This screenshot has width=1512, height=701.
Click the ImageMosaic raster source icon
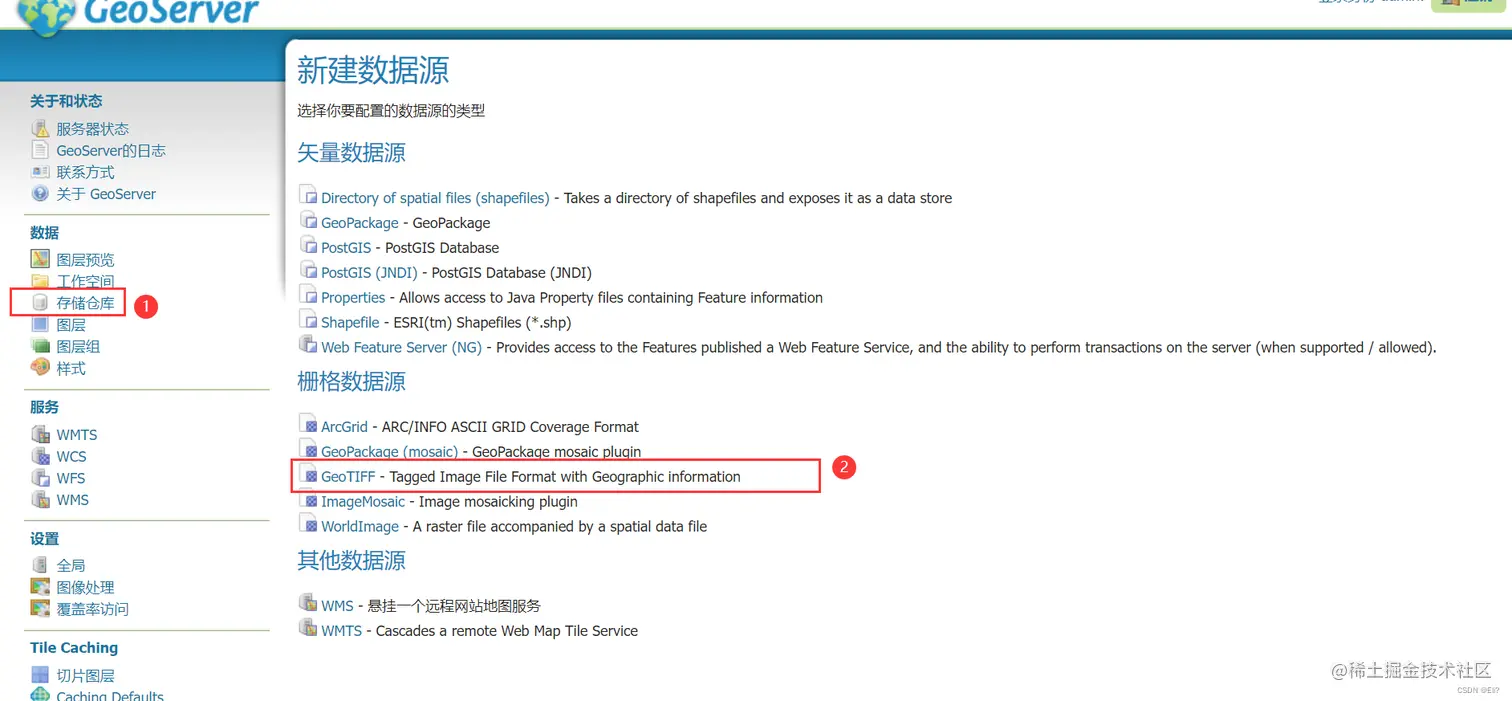308,499
